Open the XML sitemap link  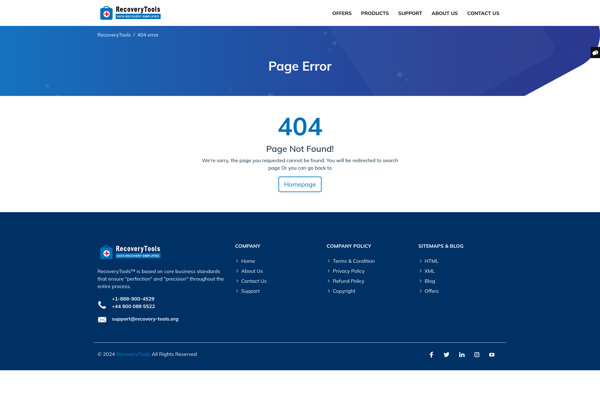429,271
